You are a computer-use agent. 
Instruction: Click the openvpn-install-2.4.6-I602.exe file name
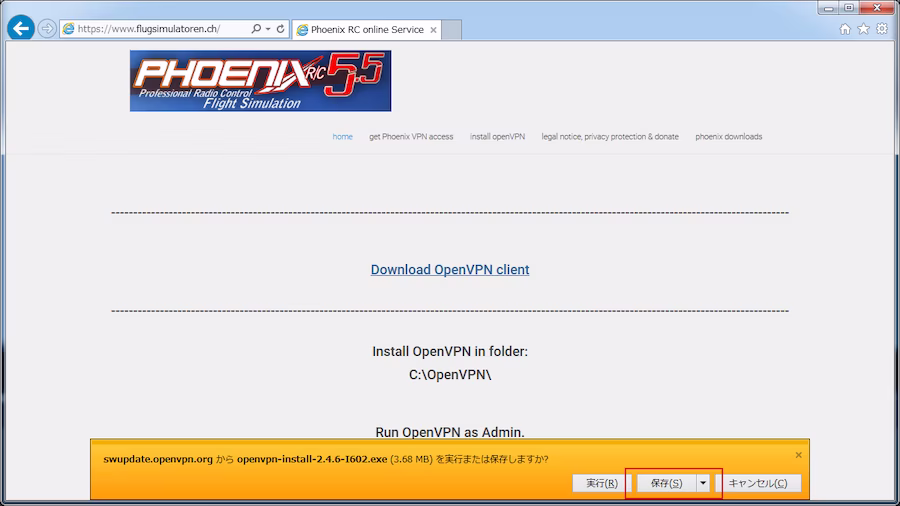click(x=312, y=459)
